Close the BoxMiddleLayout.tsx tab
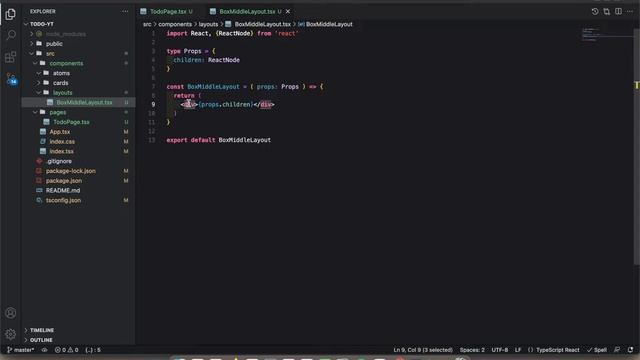Image resolution: width=640 pixels, height=360 pixels. pyautogui.click(x=288, y=11)
